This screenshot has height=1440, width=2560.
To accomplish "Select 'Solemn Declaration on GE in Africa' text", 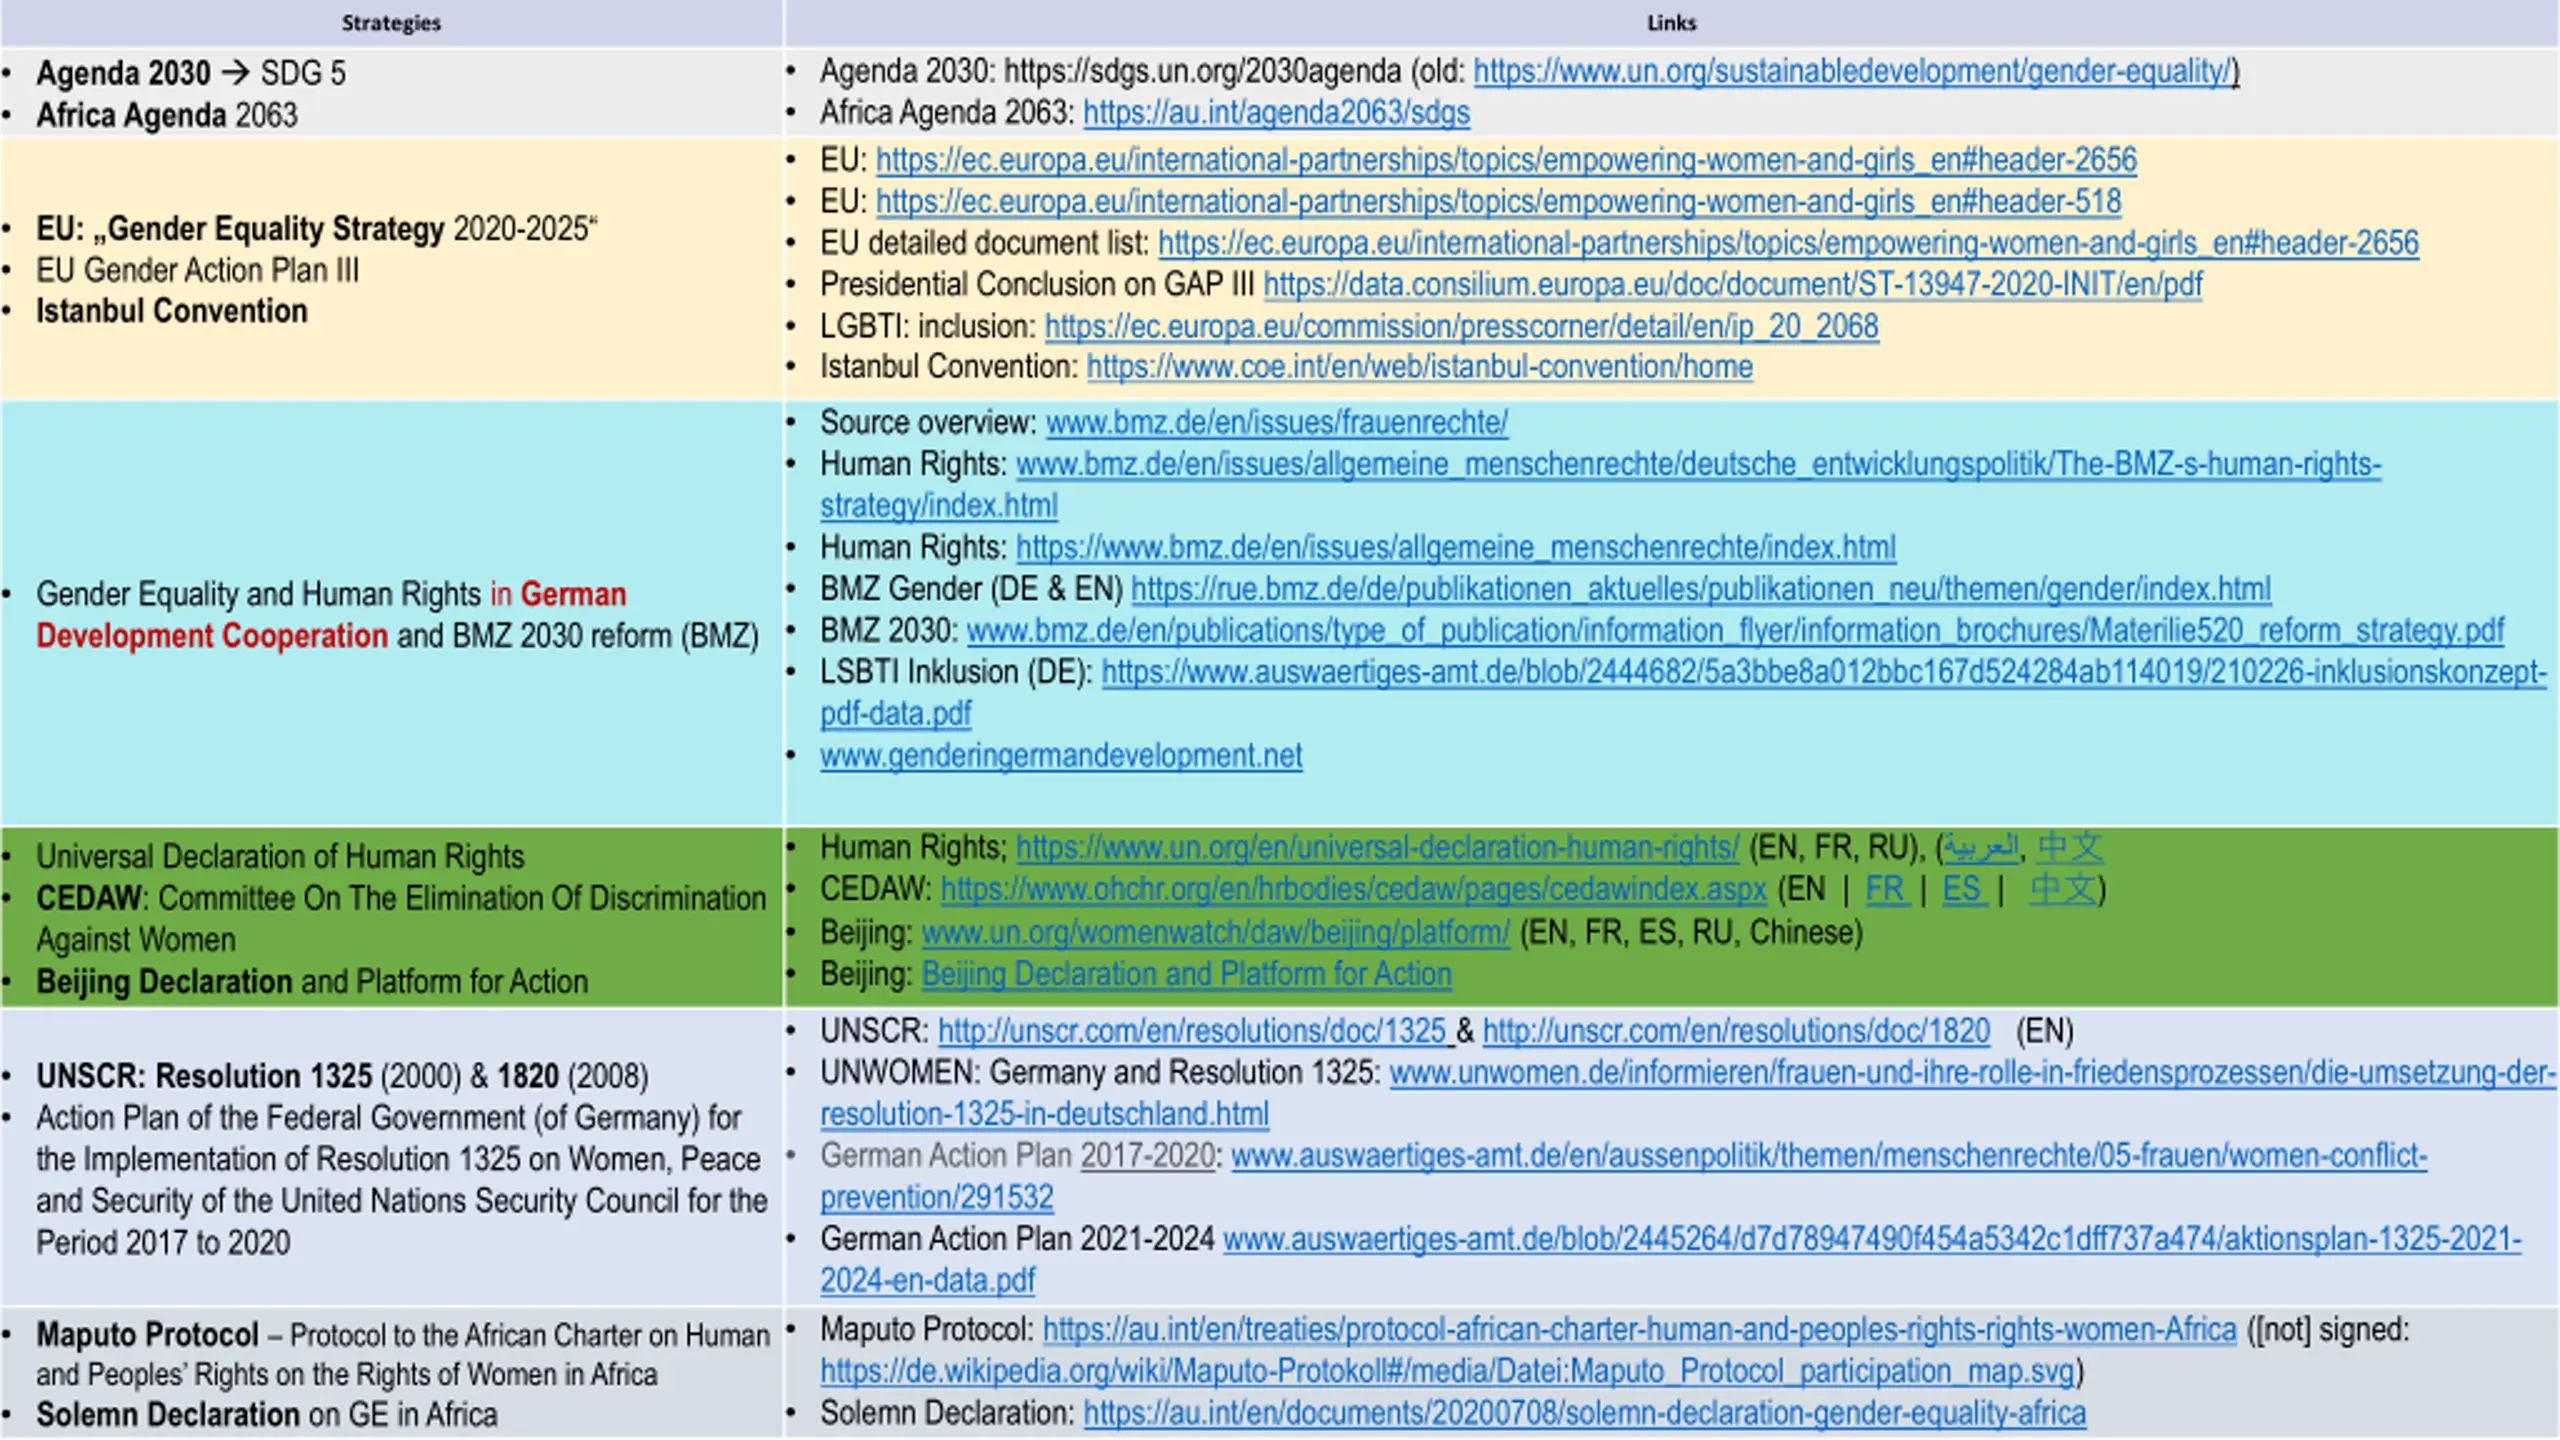I will click(267, 1416).
